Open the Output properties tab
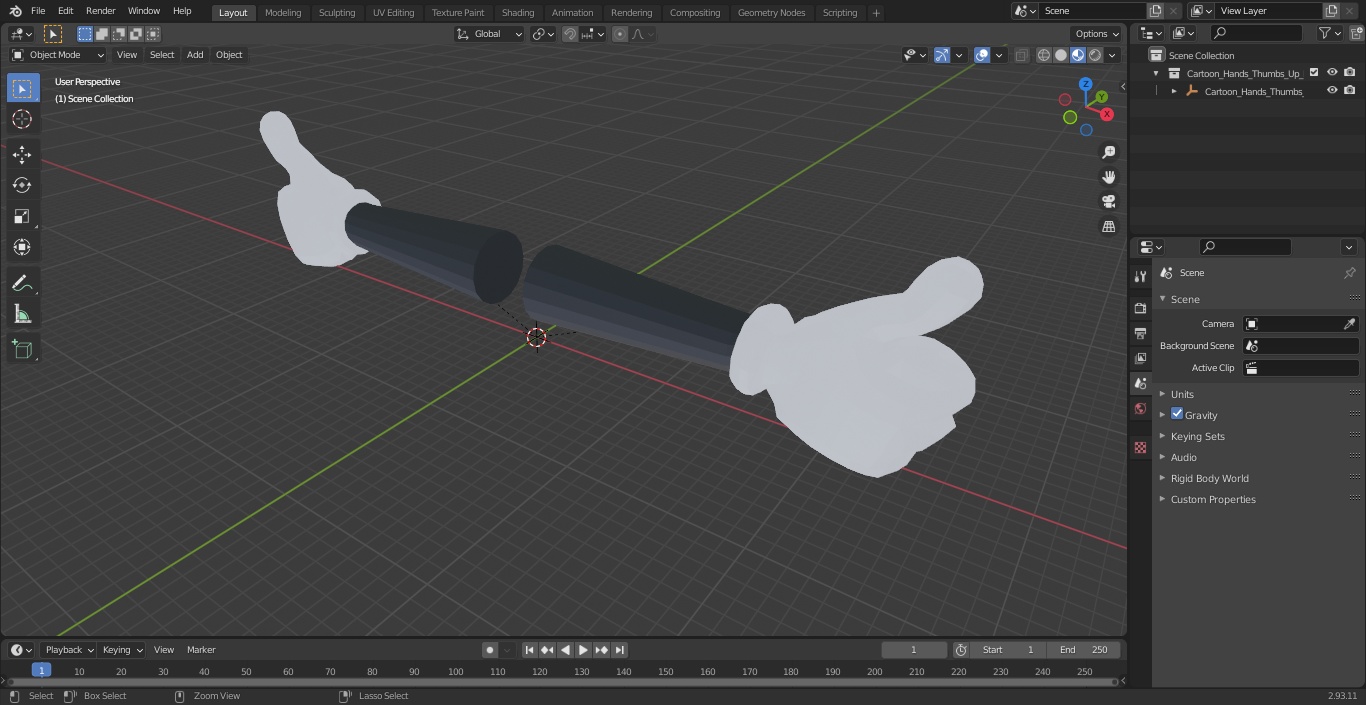The height and width of the screenshot is (705, 1366). pyautogui.click(x=1140, y=333)
